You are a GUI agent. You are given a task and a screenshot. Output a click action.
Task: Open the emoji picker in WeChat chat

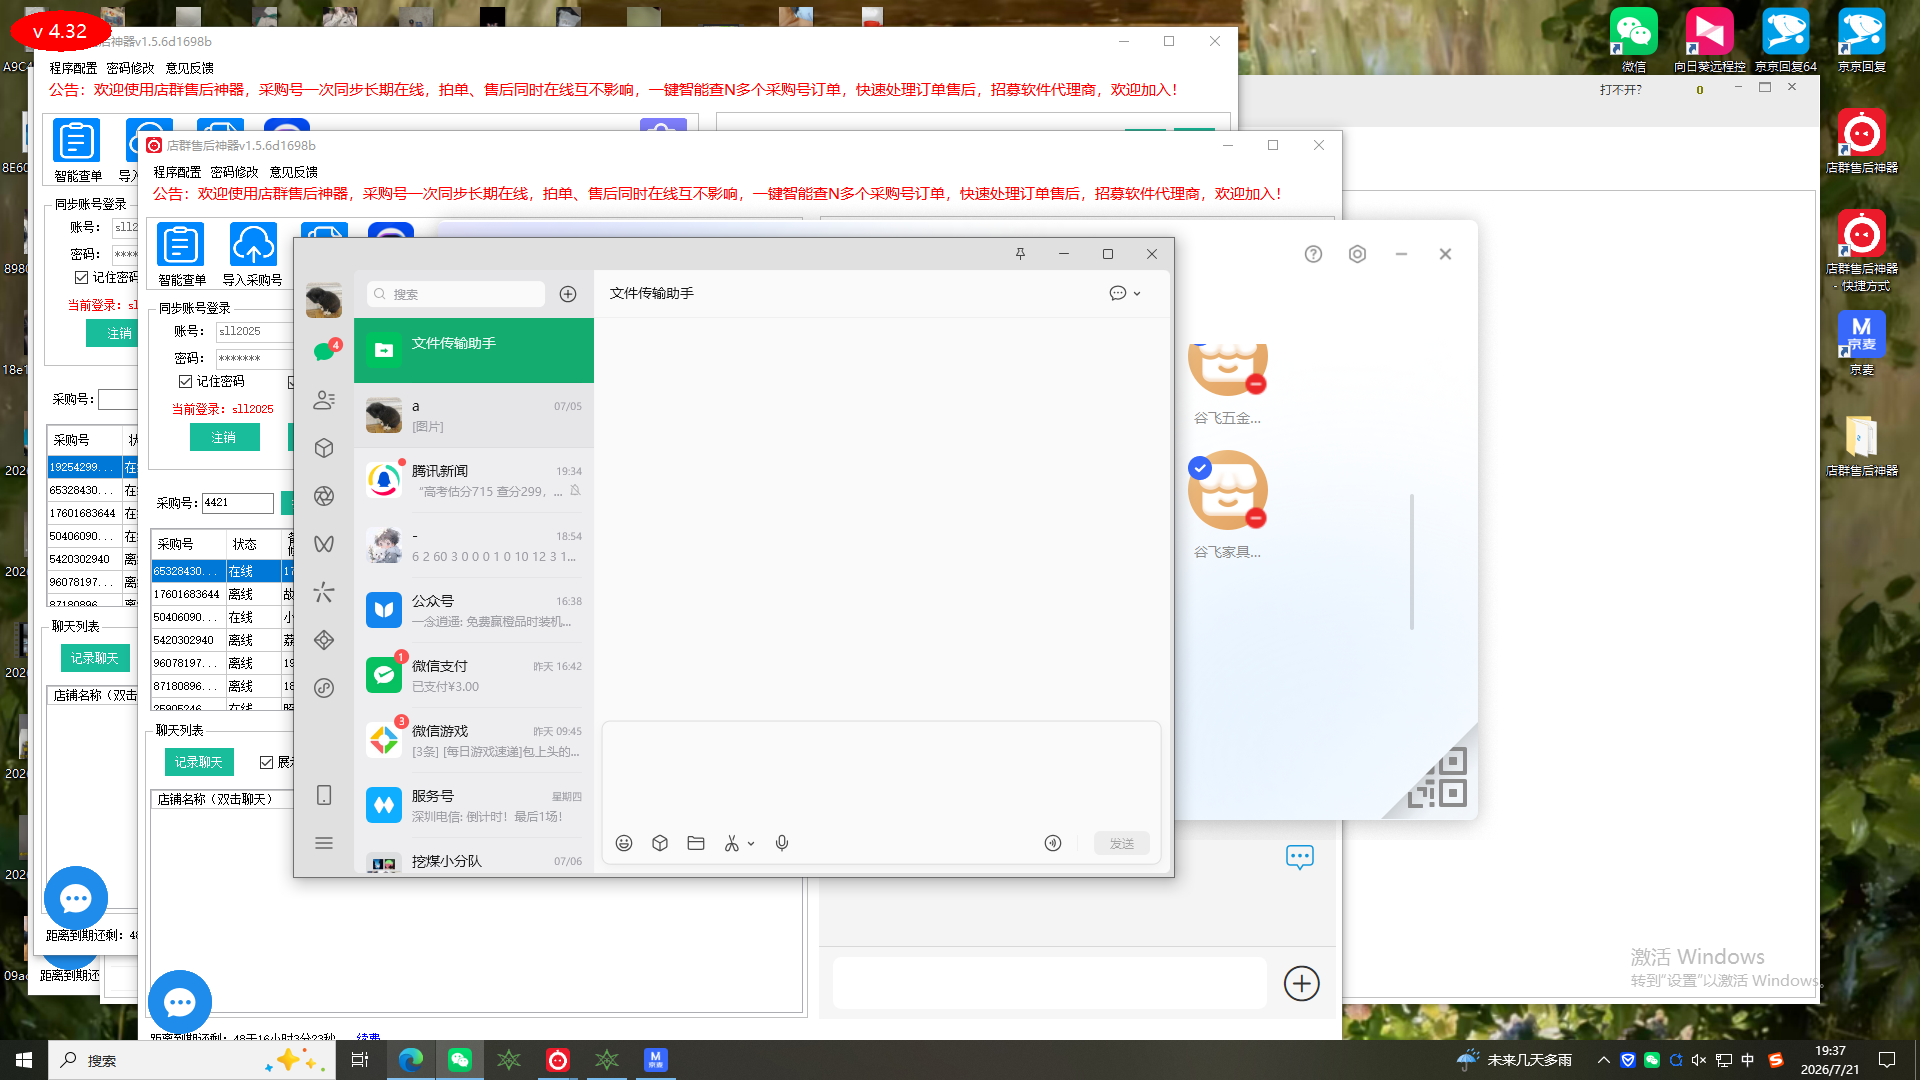pyautogui.click(x=624, y=843)
